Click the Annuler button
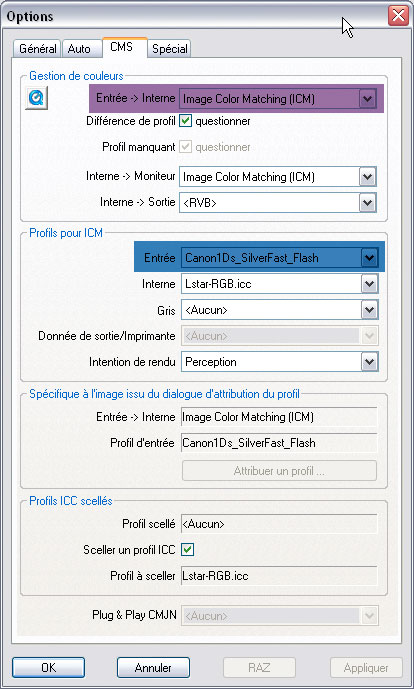Image resolution: width=414 pixels, height=689 pixels. pyautogui.click(x=153, y=667)
